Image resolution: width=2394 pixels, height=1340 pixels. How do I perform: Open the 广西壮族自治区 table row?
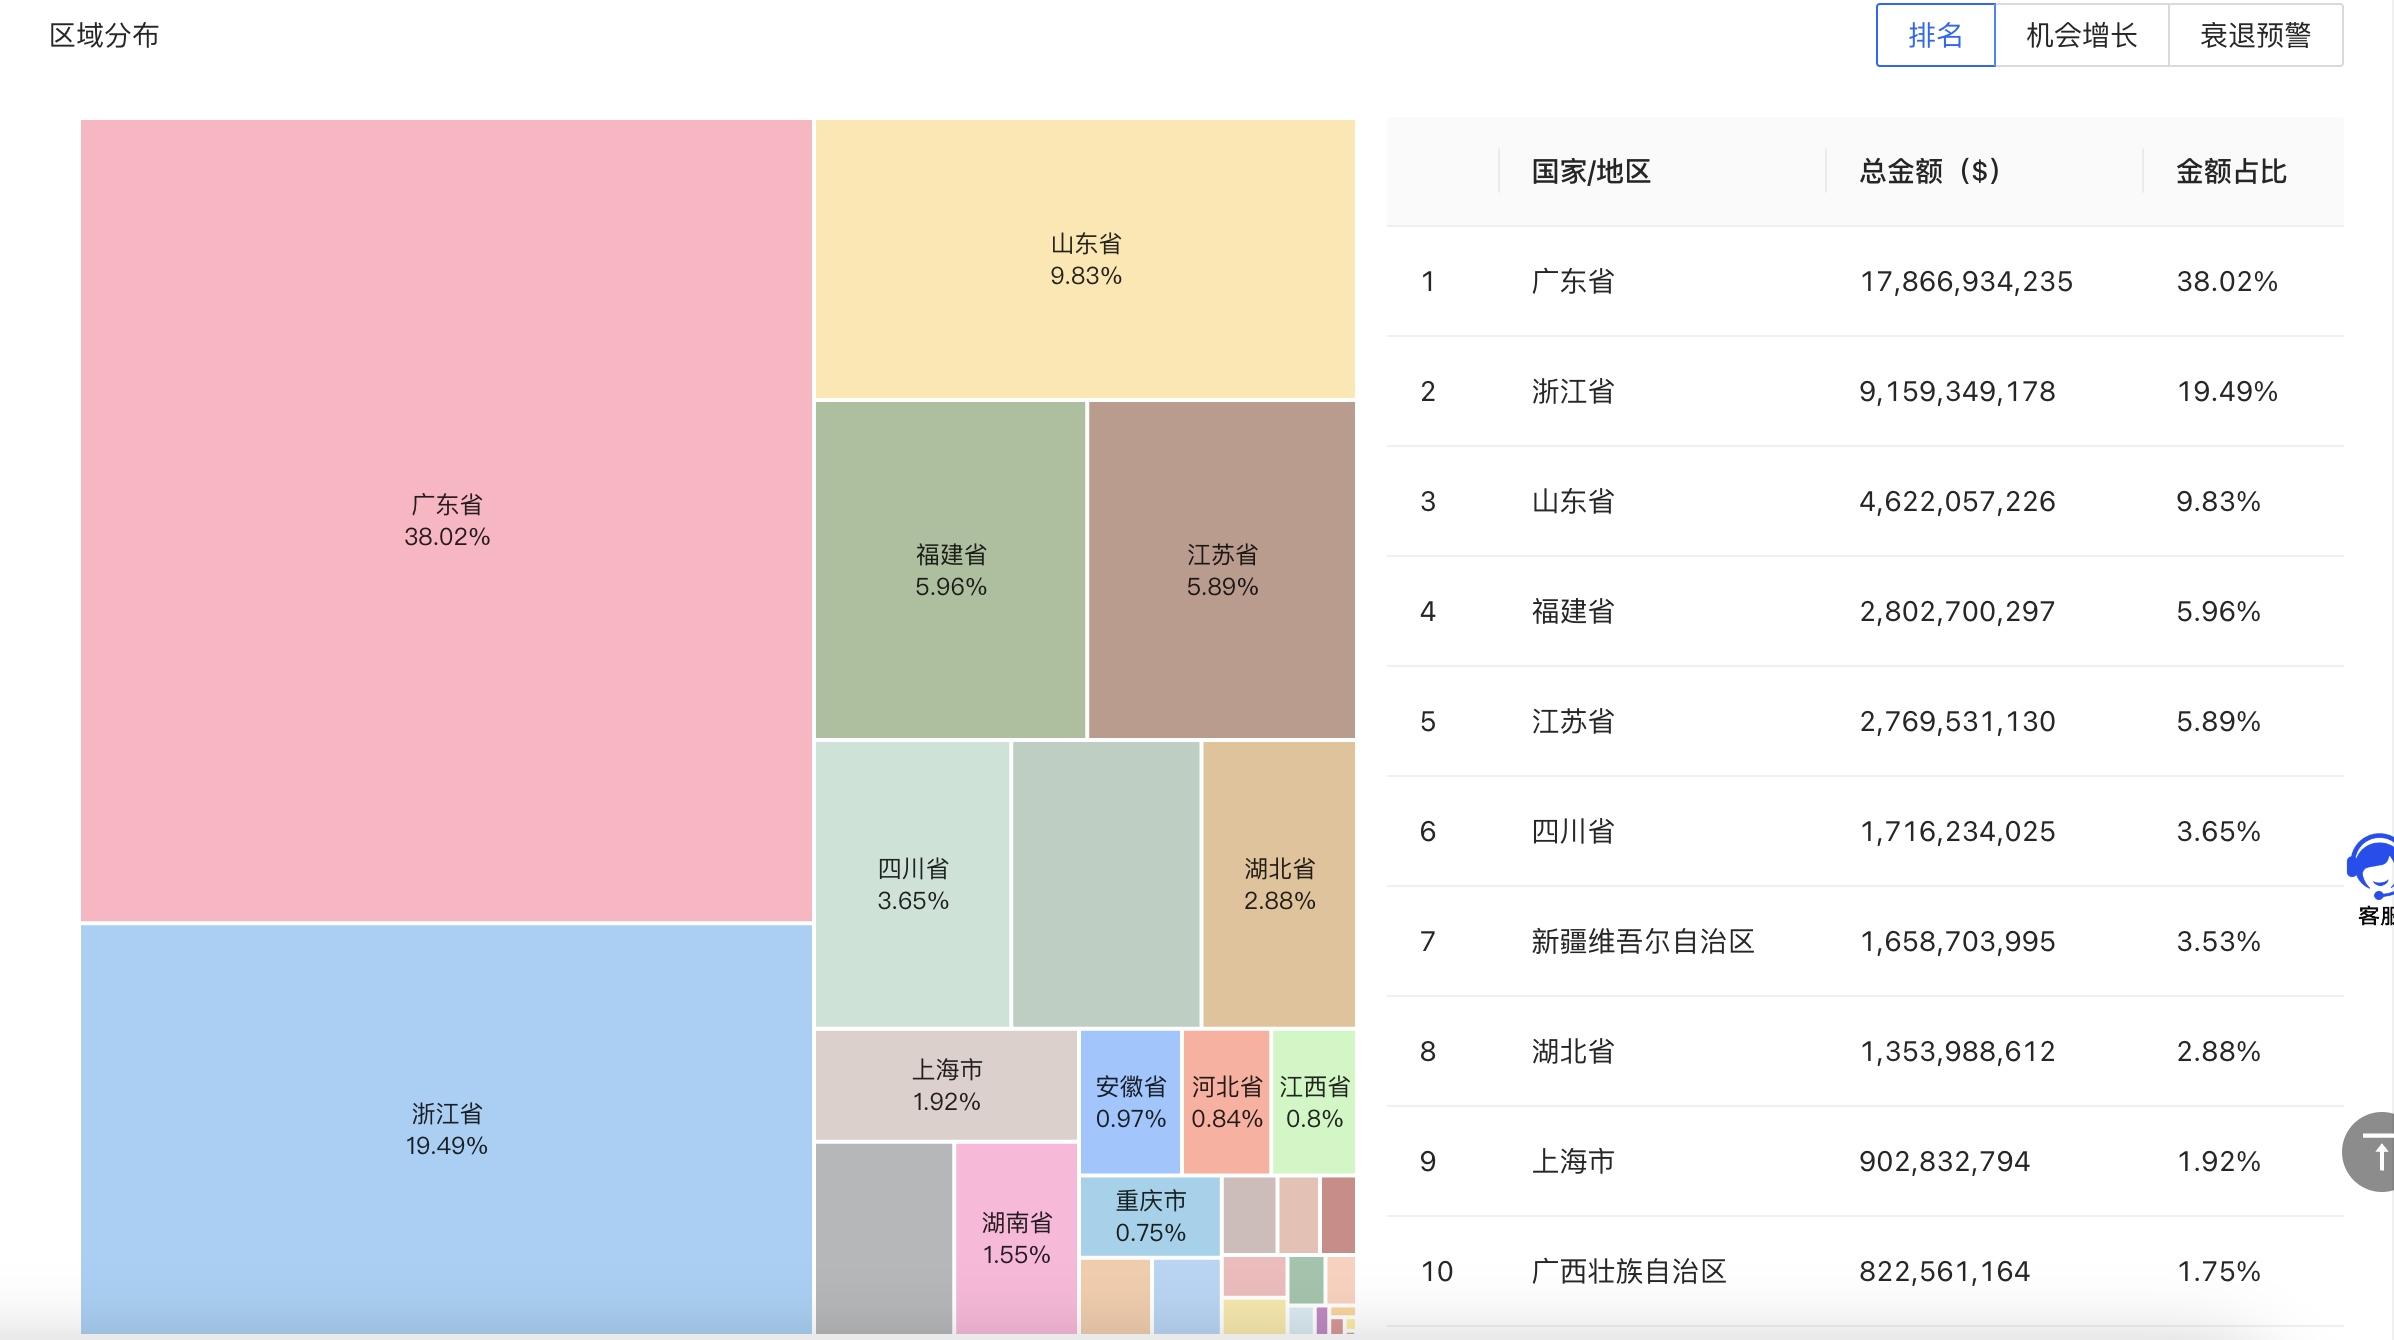[1629, 1271]
